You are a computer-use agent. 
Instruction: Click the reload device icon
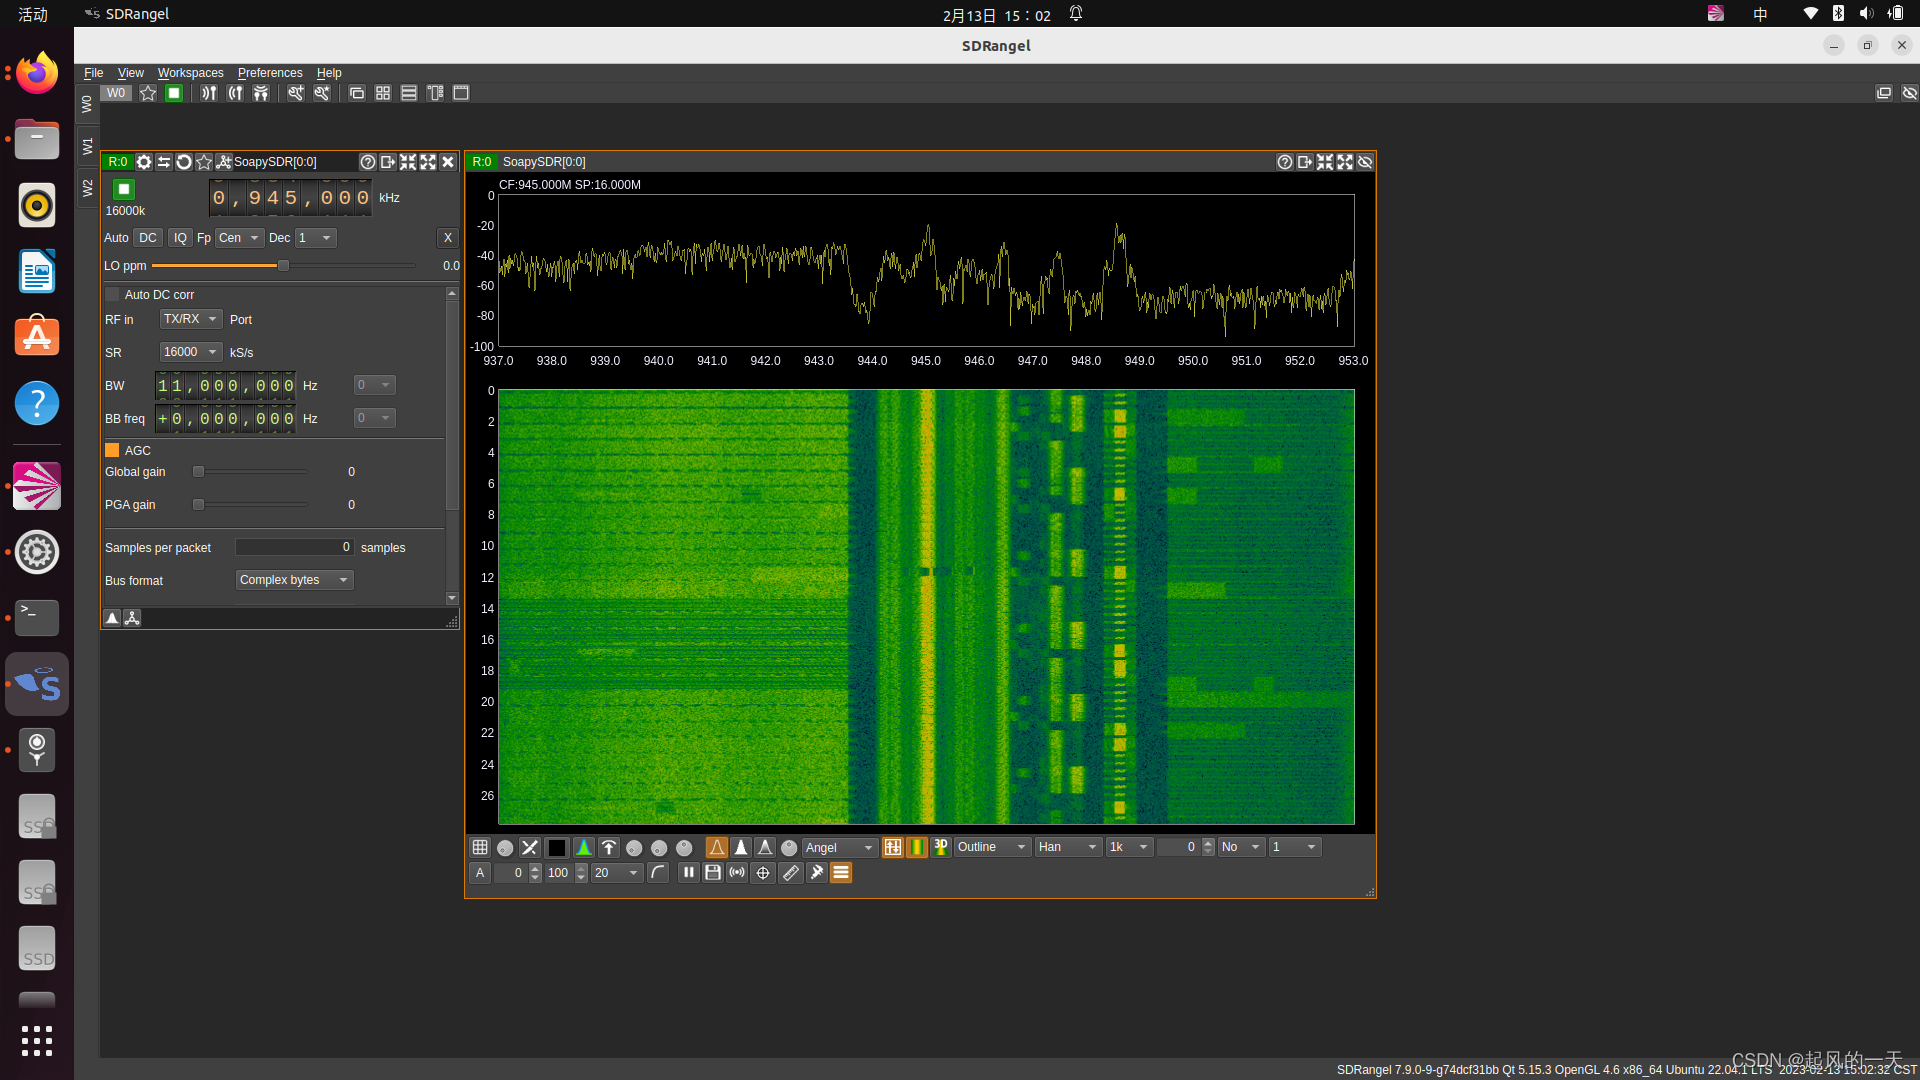pyautogui.click(x=184, y=162)
